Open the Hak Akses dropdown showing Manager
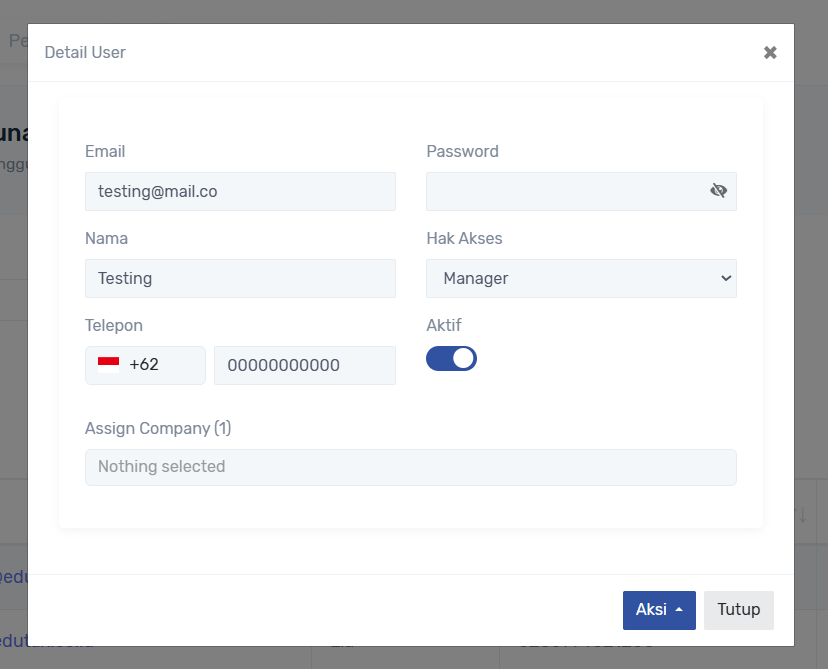The image size is (828, 669). tap(581, 279)
